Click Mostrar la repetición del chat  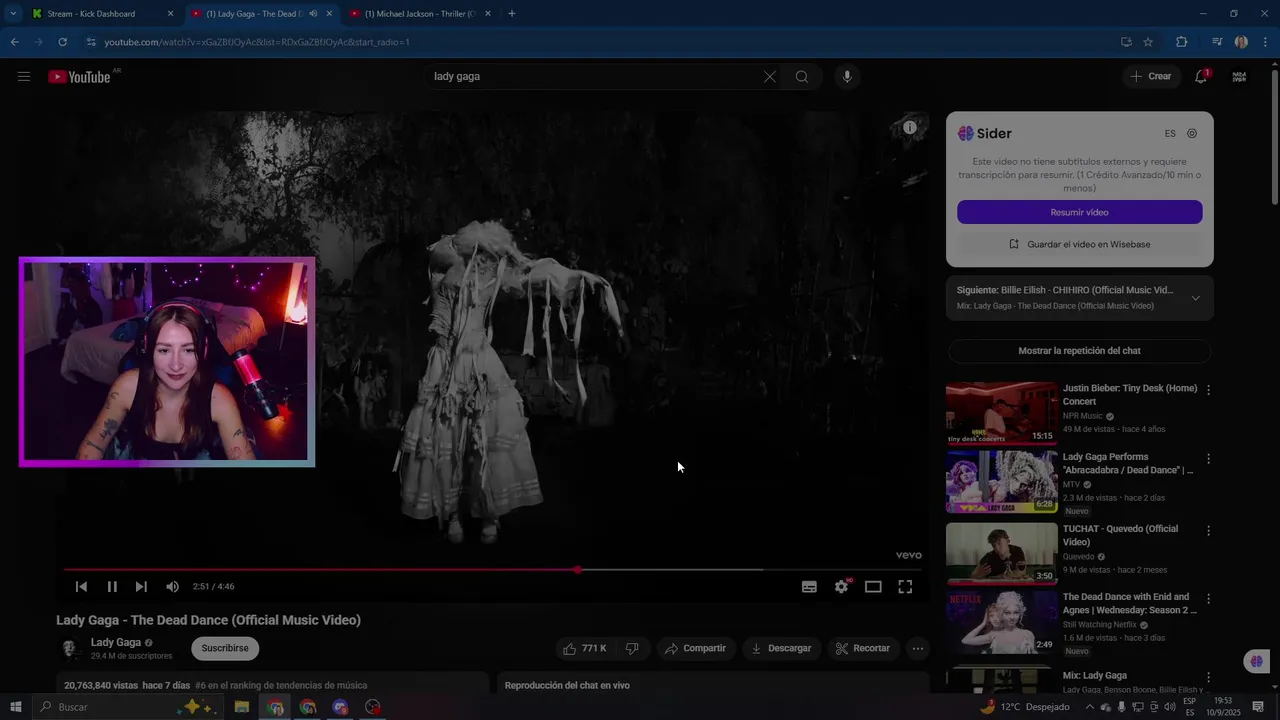click(x=1079, y=351)
